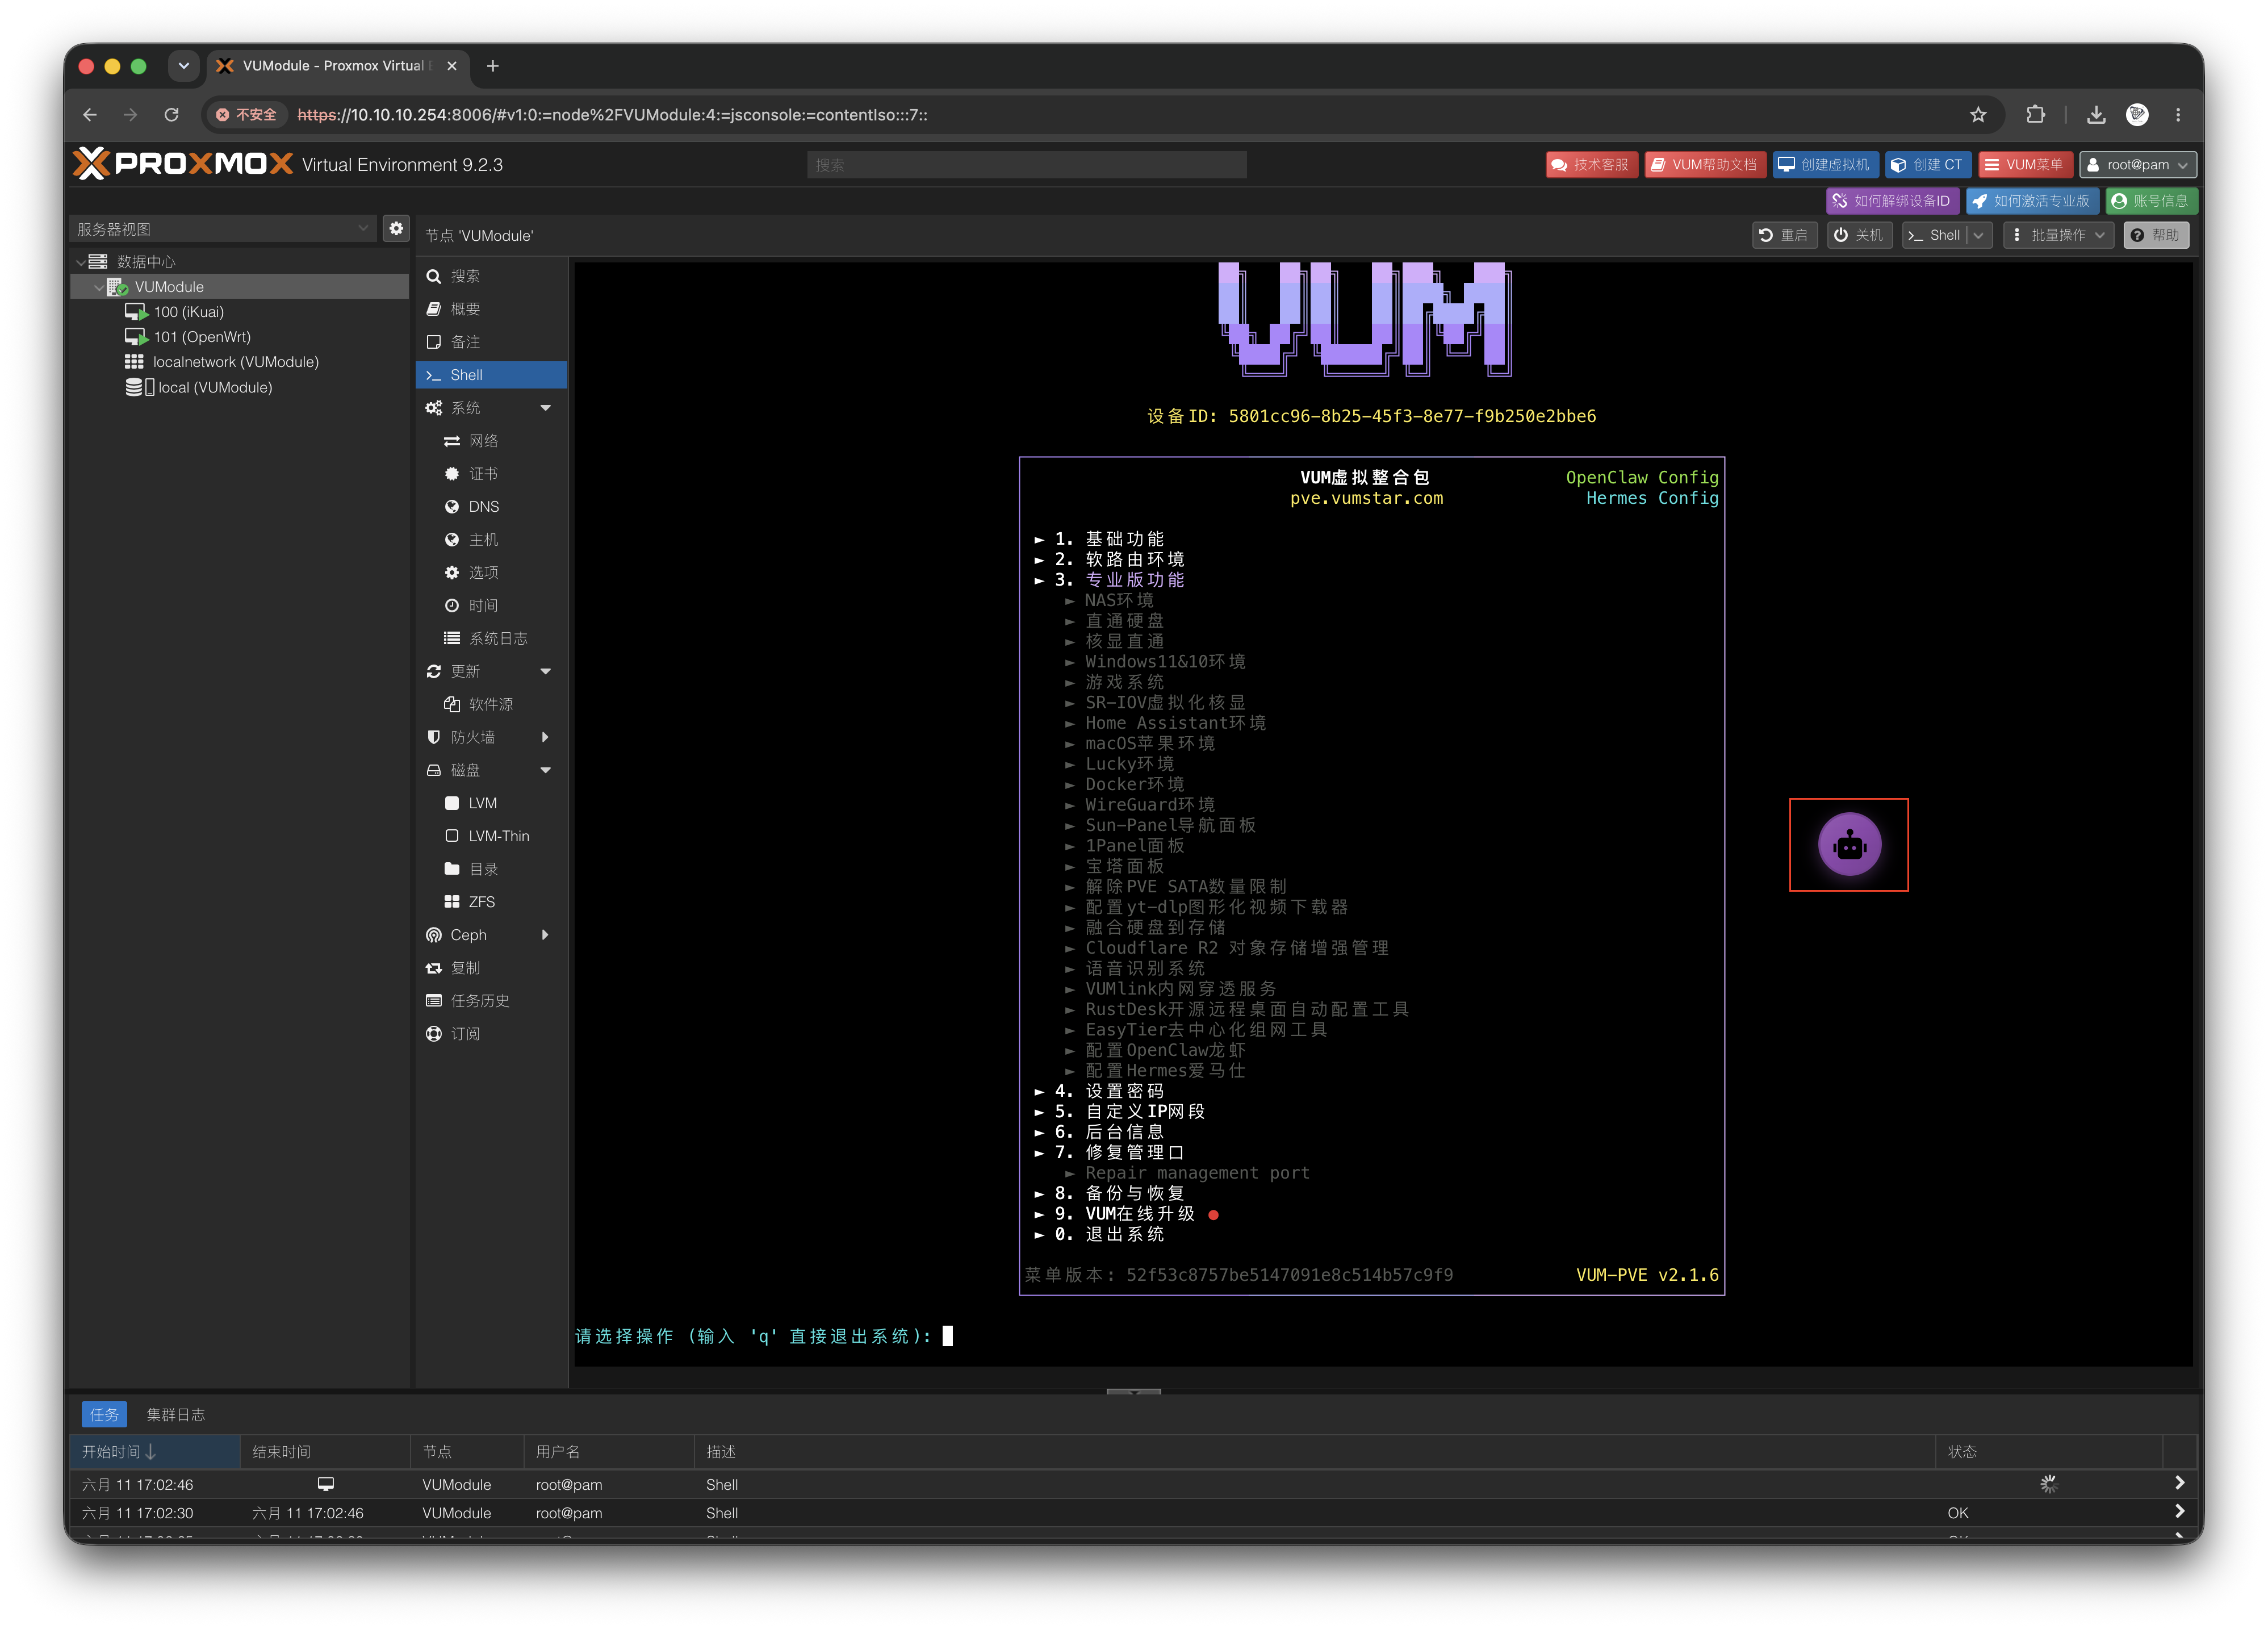Viewport: 2268px width, 1629px height.
Task: Click VUM帮助文档 button
Action: coord(1705,165)
